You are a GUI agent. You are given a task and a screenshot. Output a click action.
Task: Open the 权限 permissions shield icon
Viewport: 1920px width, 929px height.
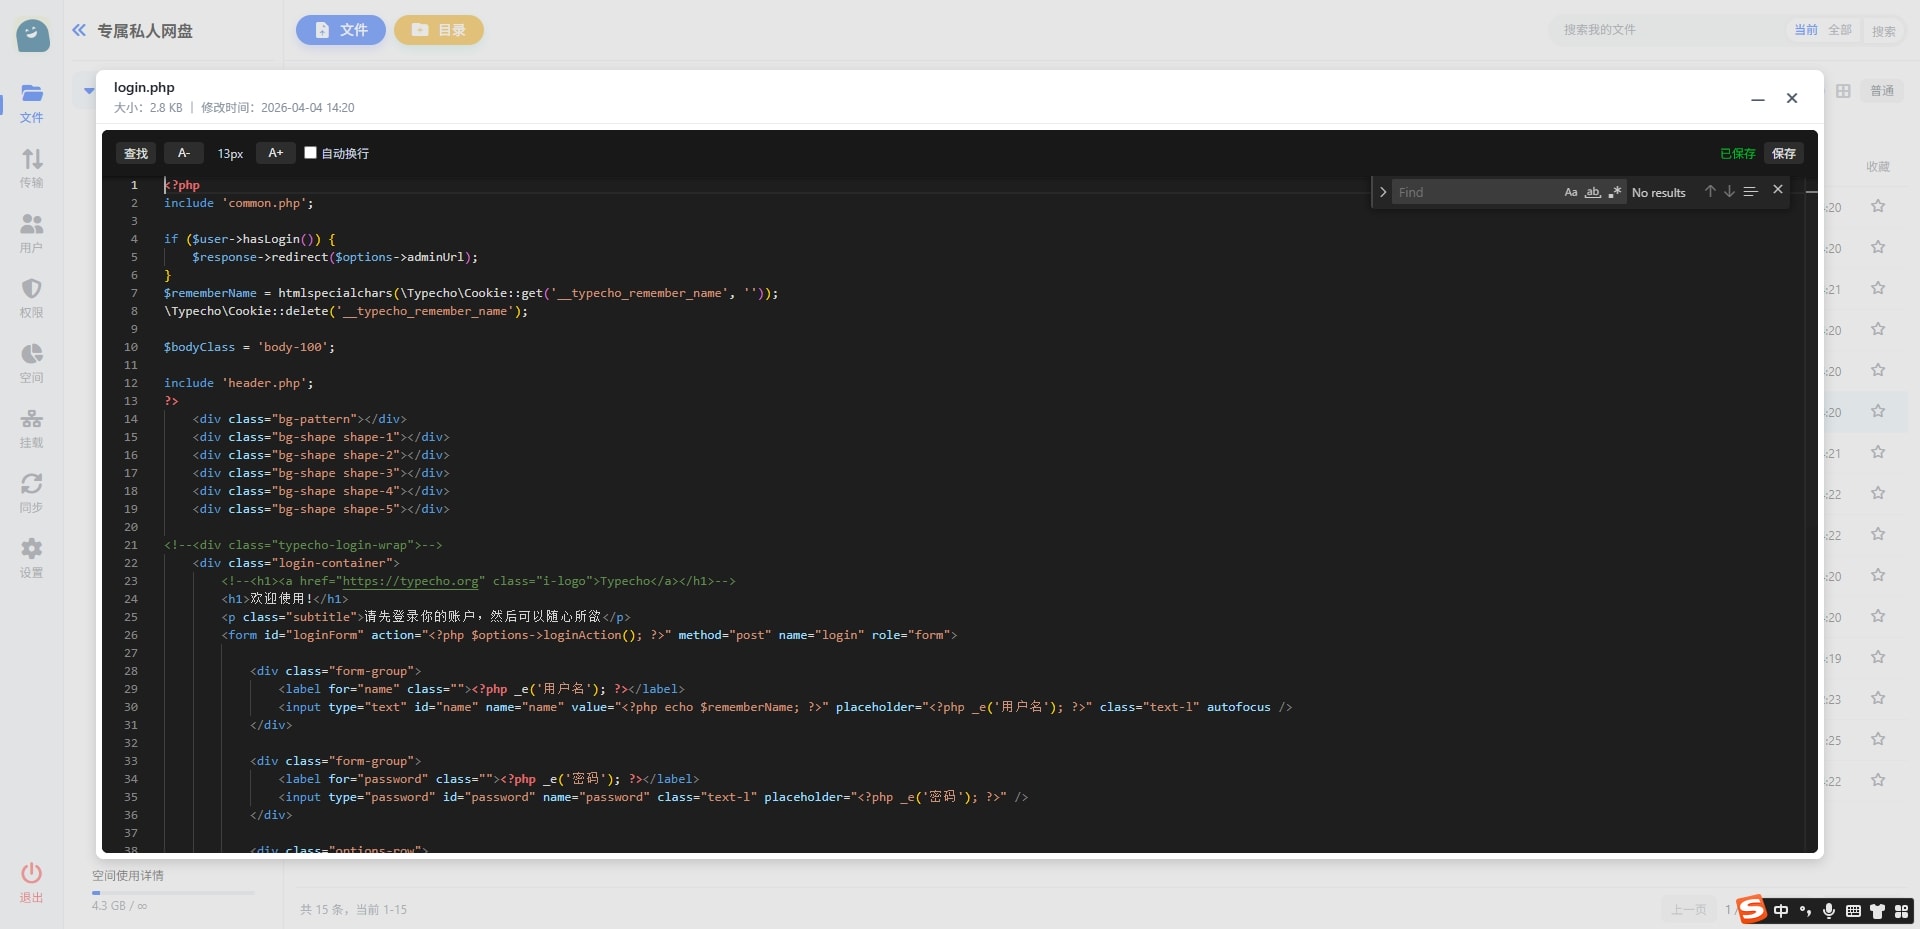(x=32, y=296)
